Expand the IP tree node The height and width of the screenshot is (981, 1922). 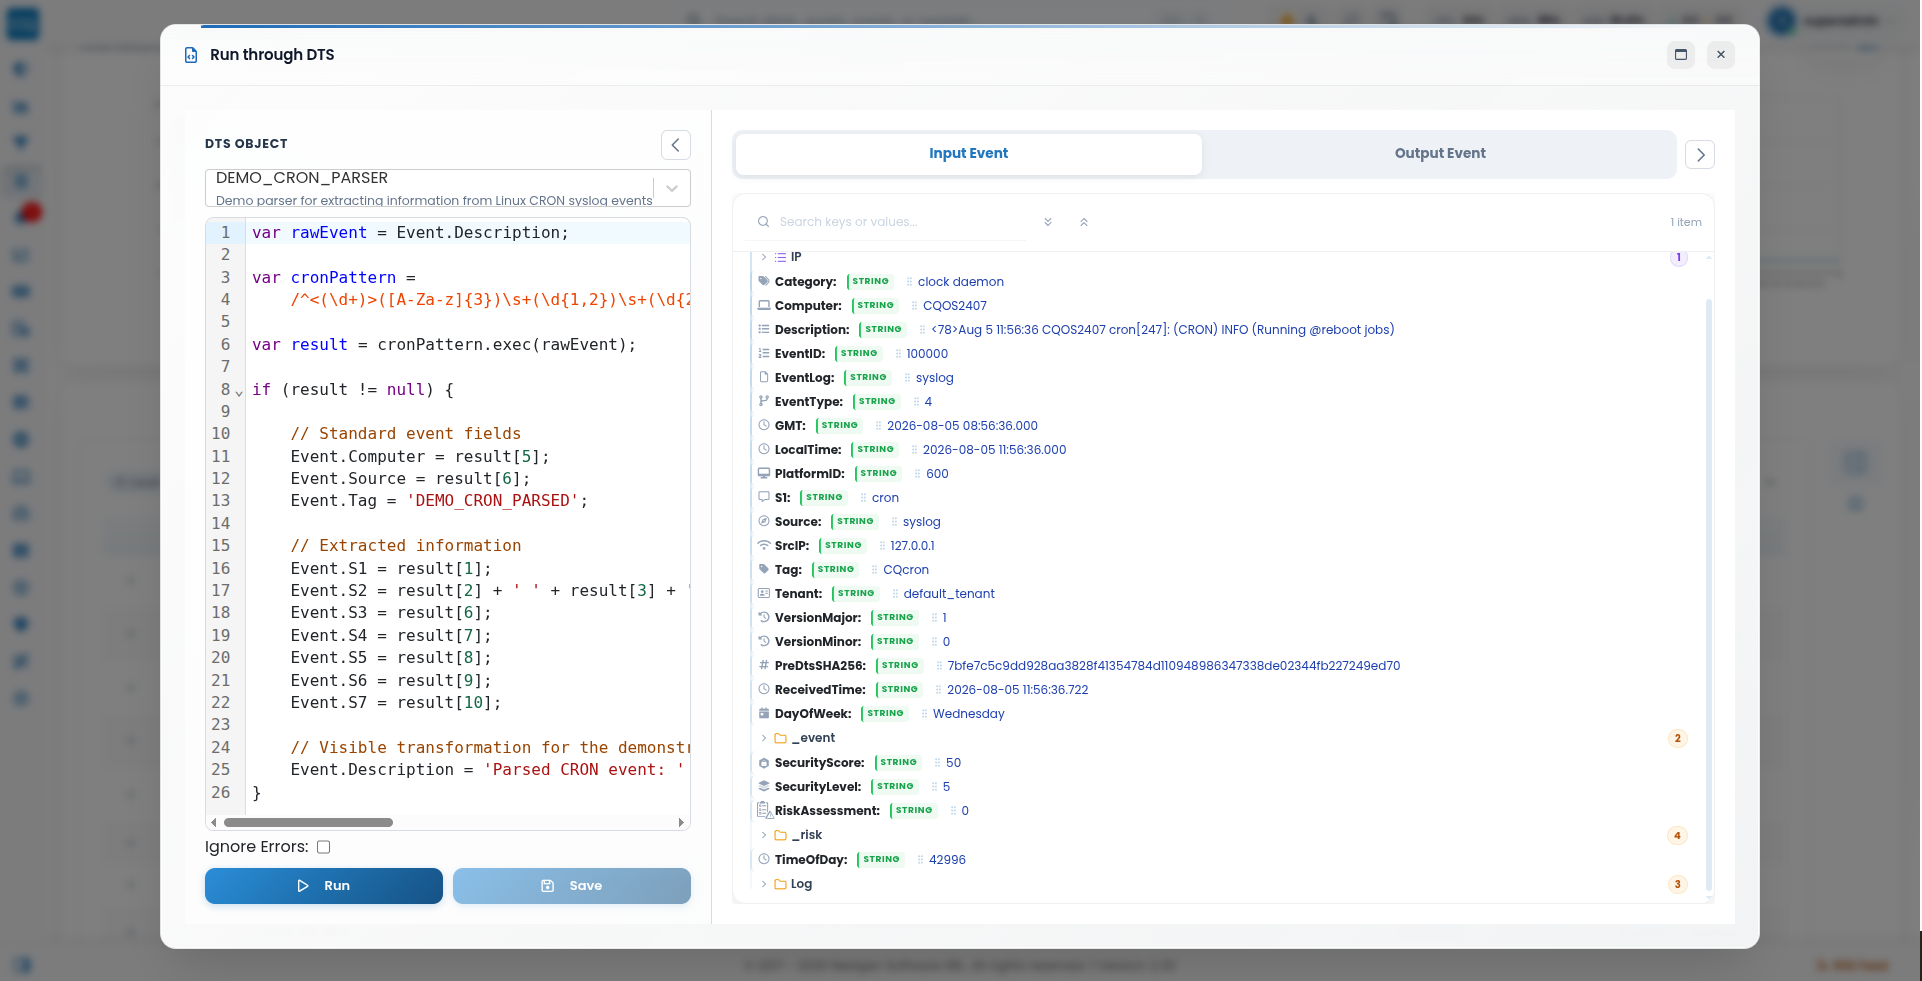pyautogui.click(x=764, y=257)
